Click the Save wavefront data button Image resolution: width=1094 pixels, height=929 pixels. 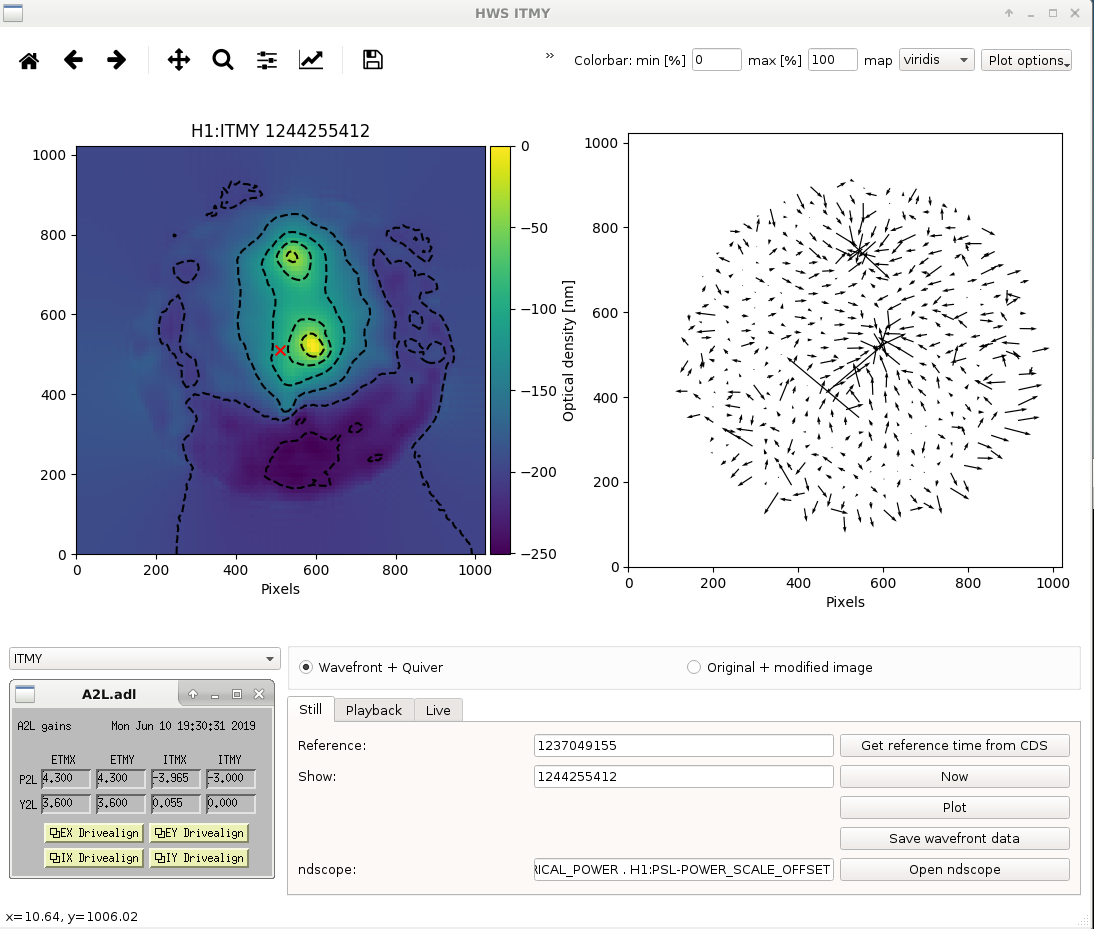954,838
